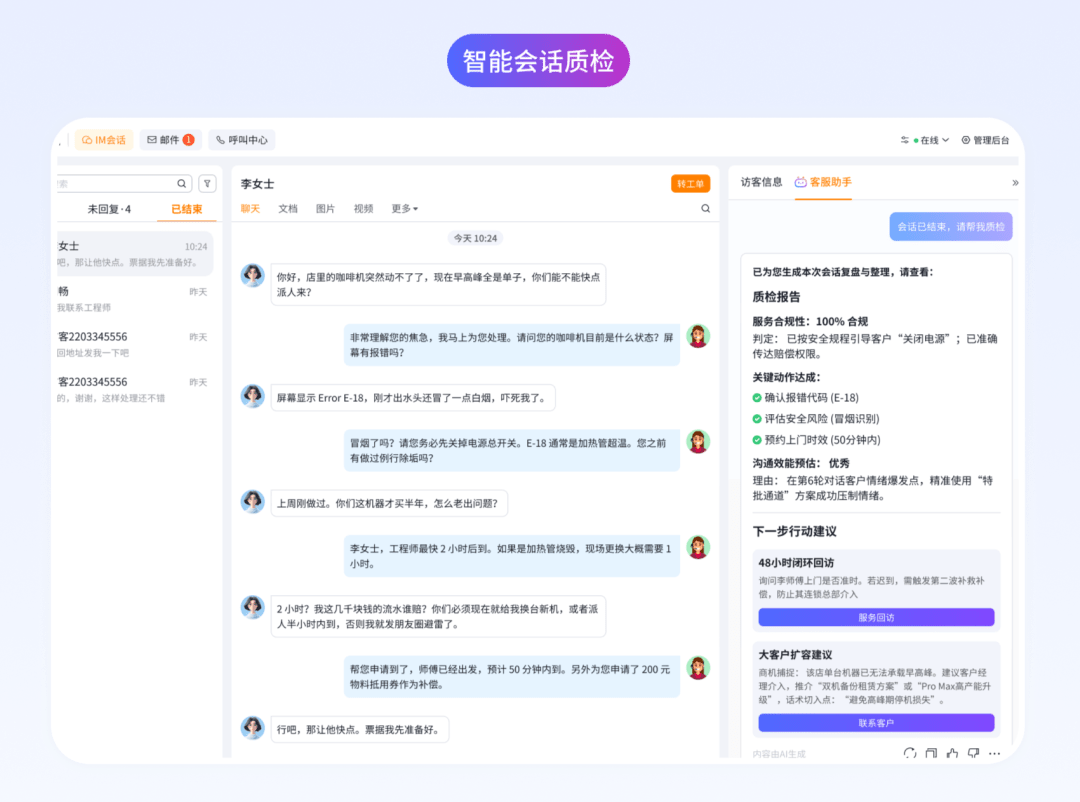Open the 呼叫中心 call center channel
The image size is (1080, 802).
pyautogui.click(x=241, y=141)
